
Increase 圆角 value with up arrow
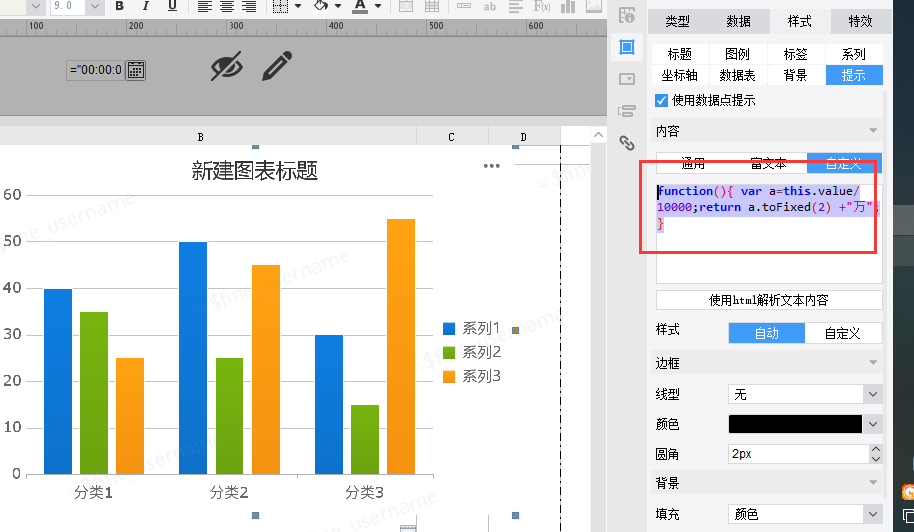[876, 449]
